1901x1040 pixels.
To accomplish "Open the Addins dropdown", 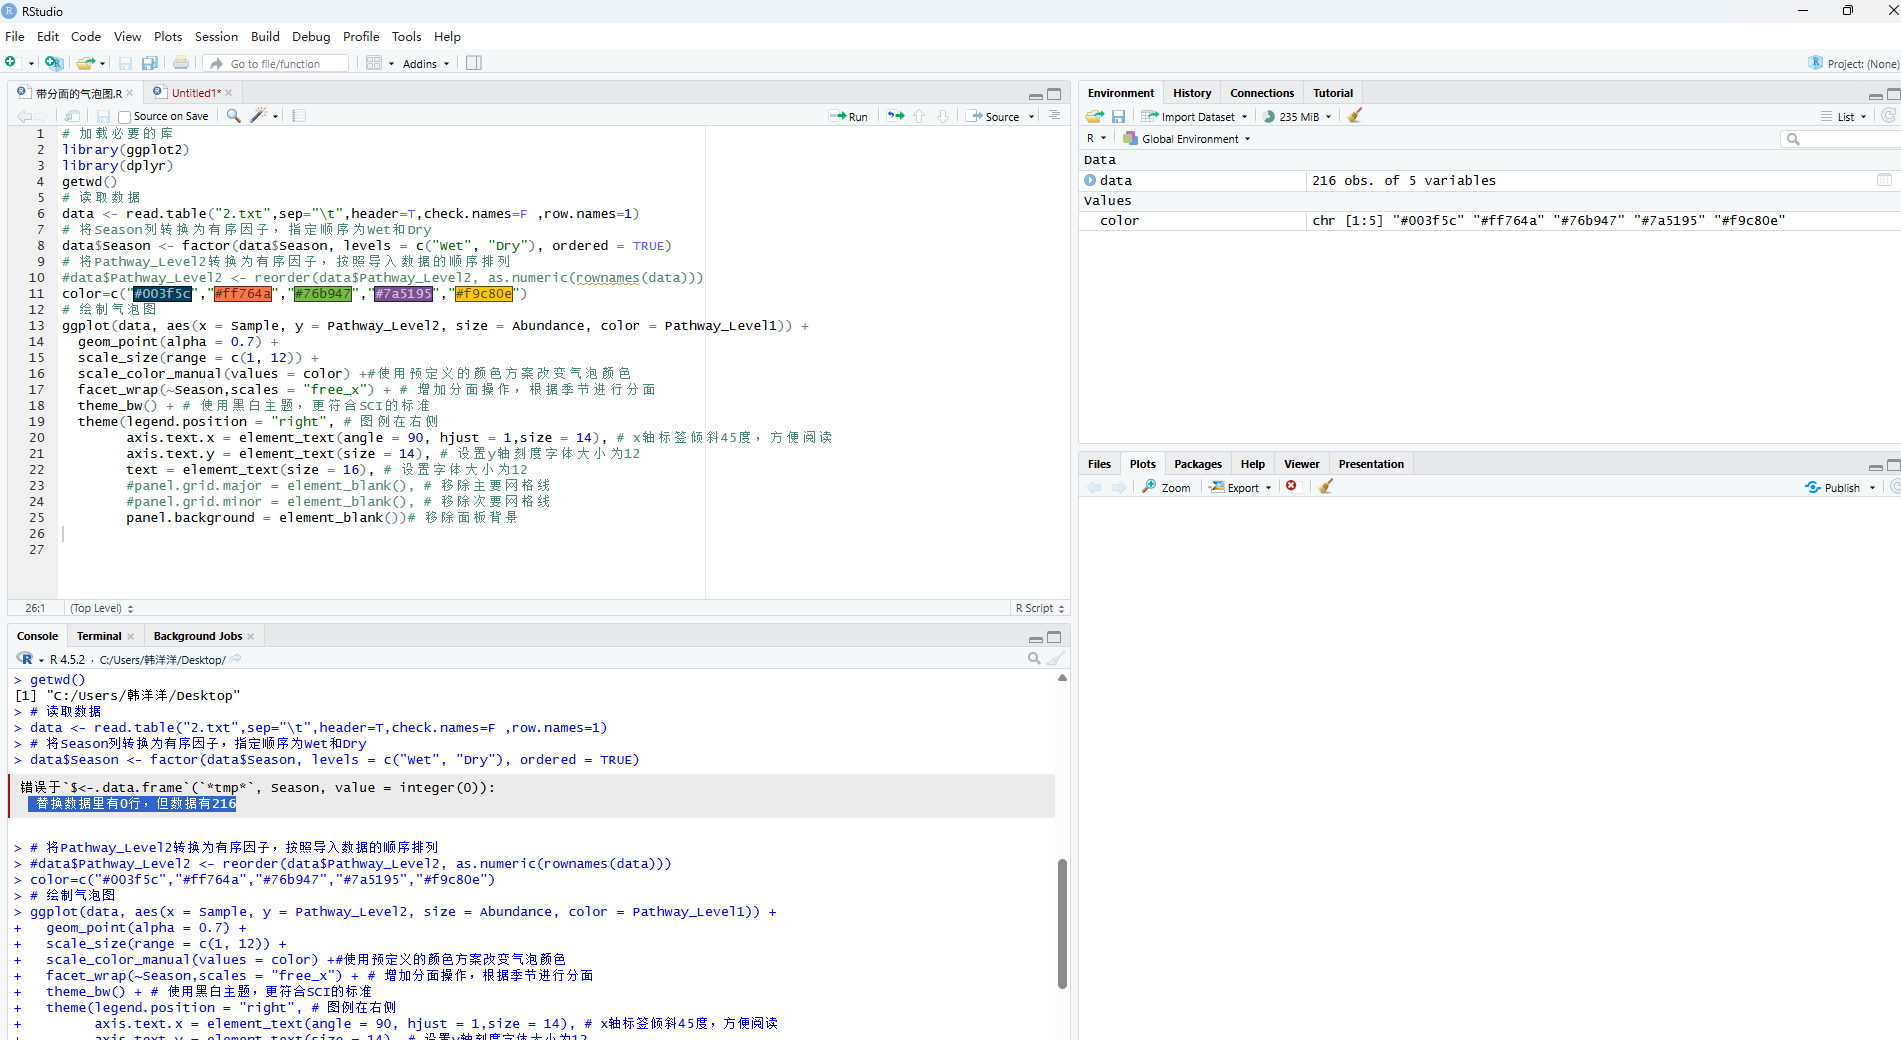I will 426,63.
